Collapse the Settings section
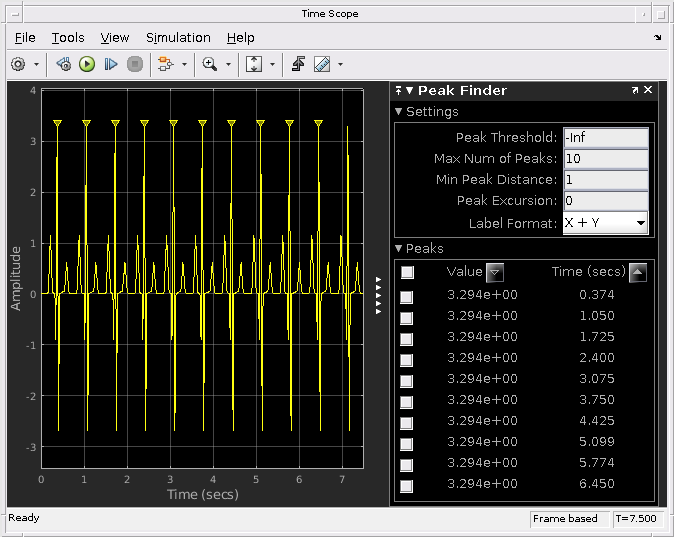This screenshot has height=537, width=674. click(x=400, y=112)
